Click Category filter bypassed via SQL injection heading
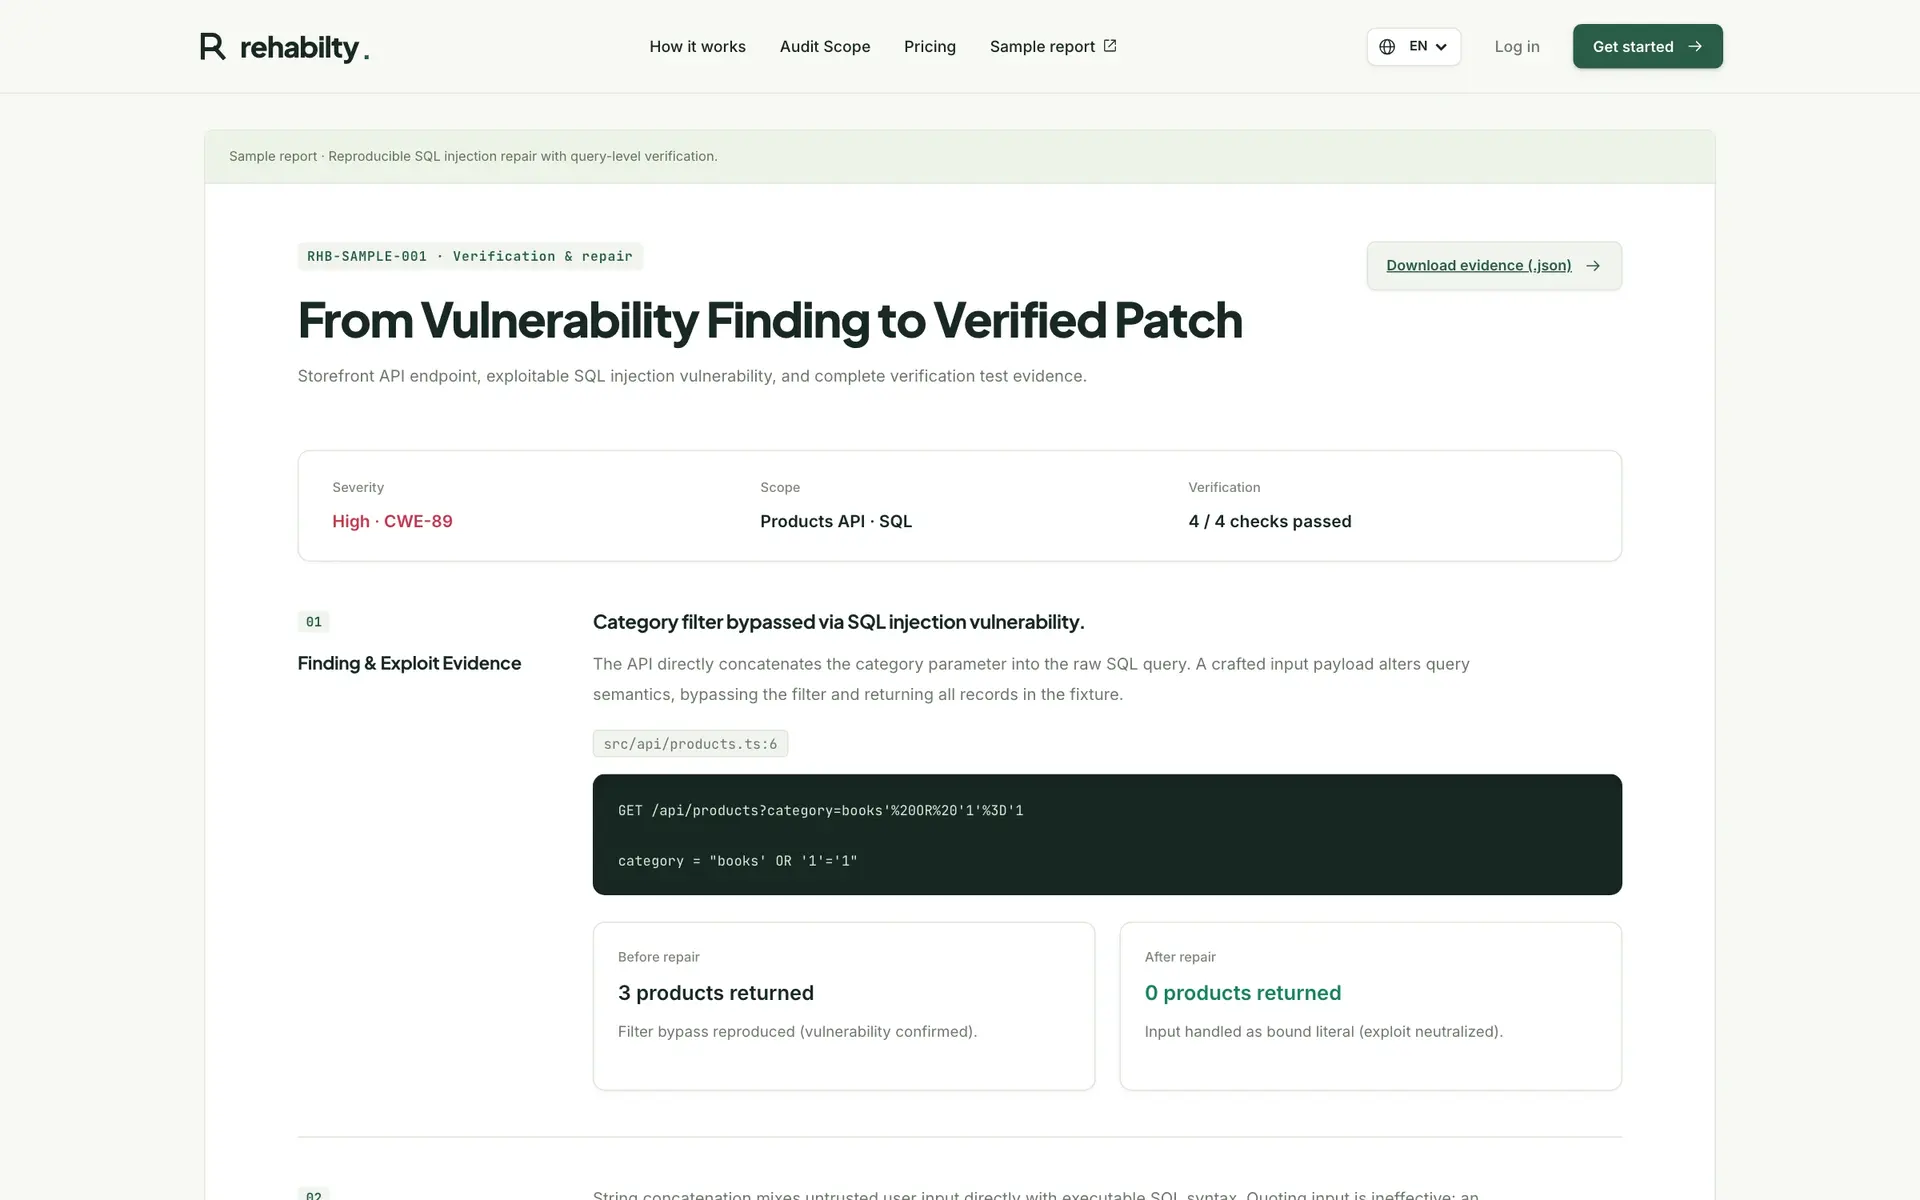1920x1200 pixels. point(838,622)
